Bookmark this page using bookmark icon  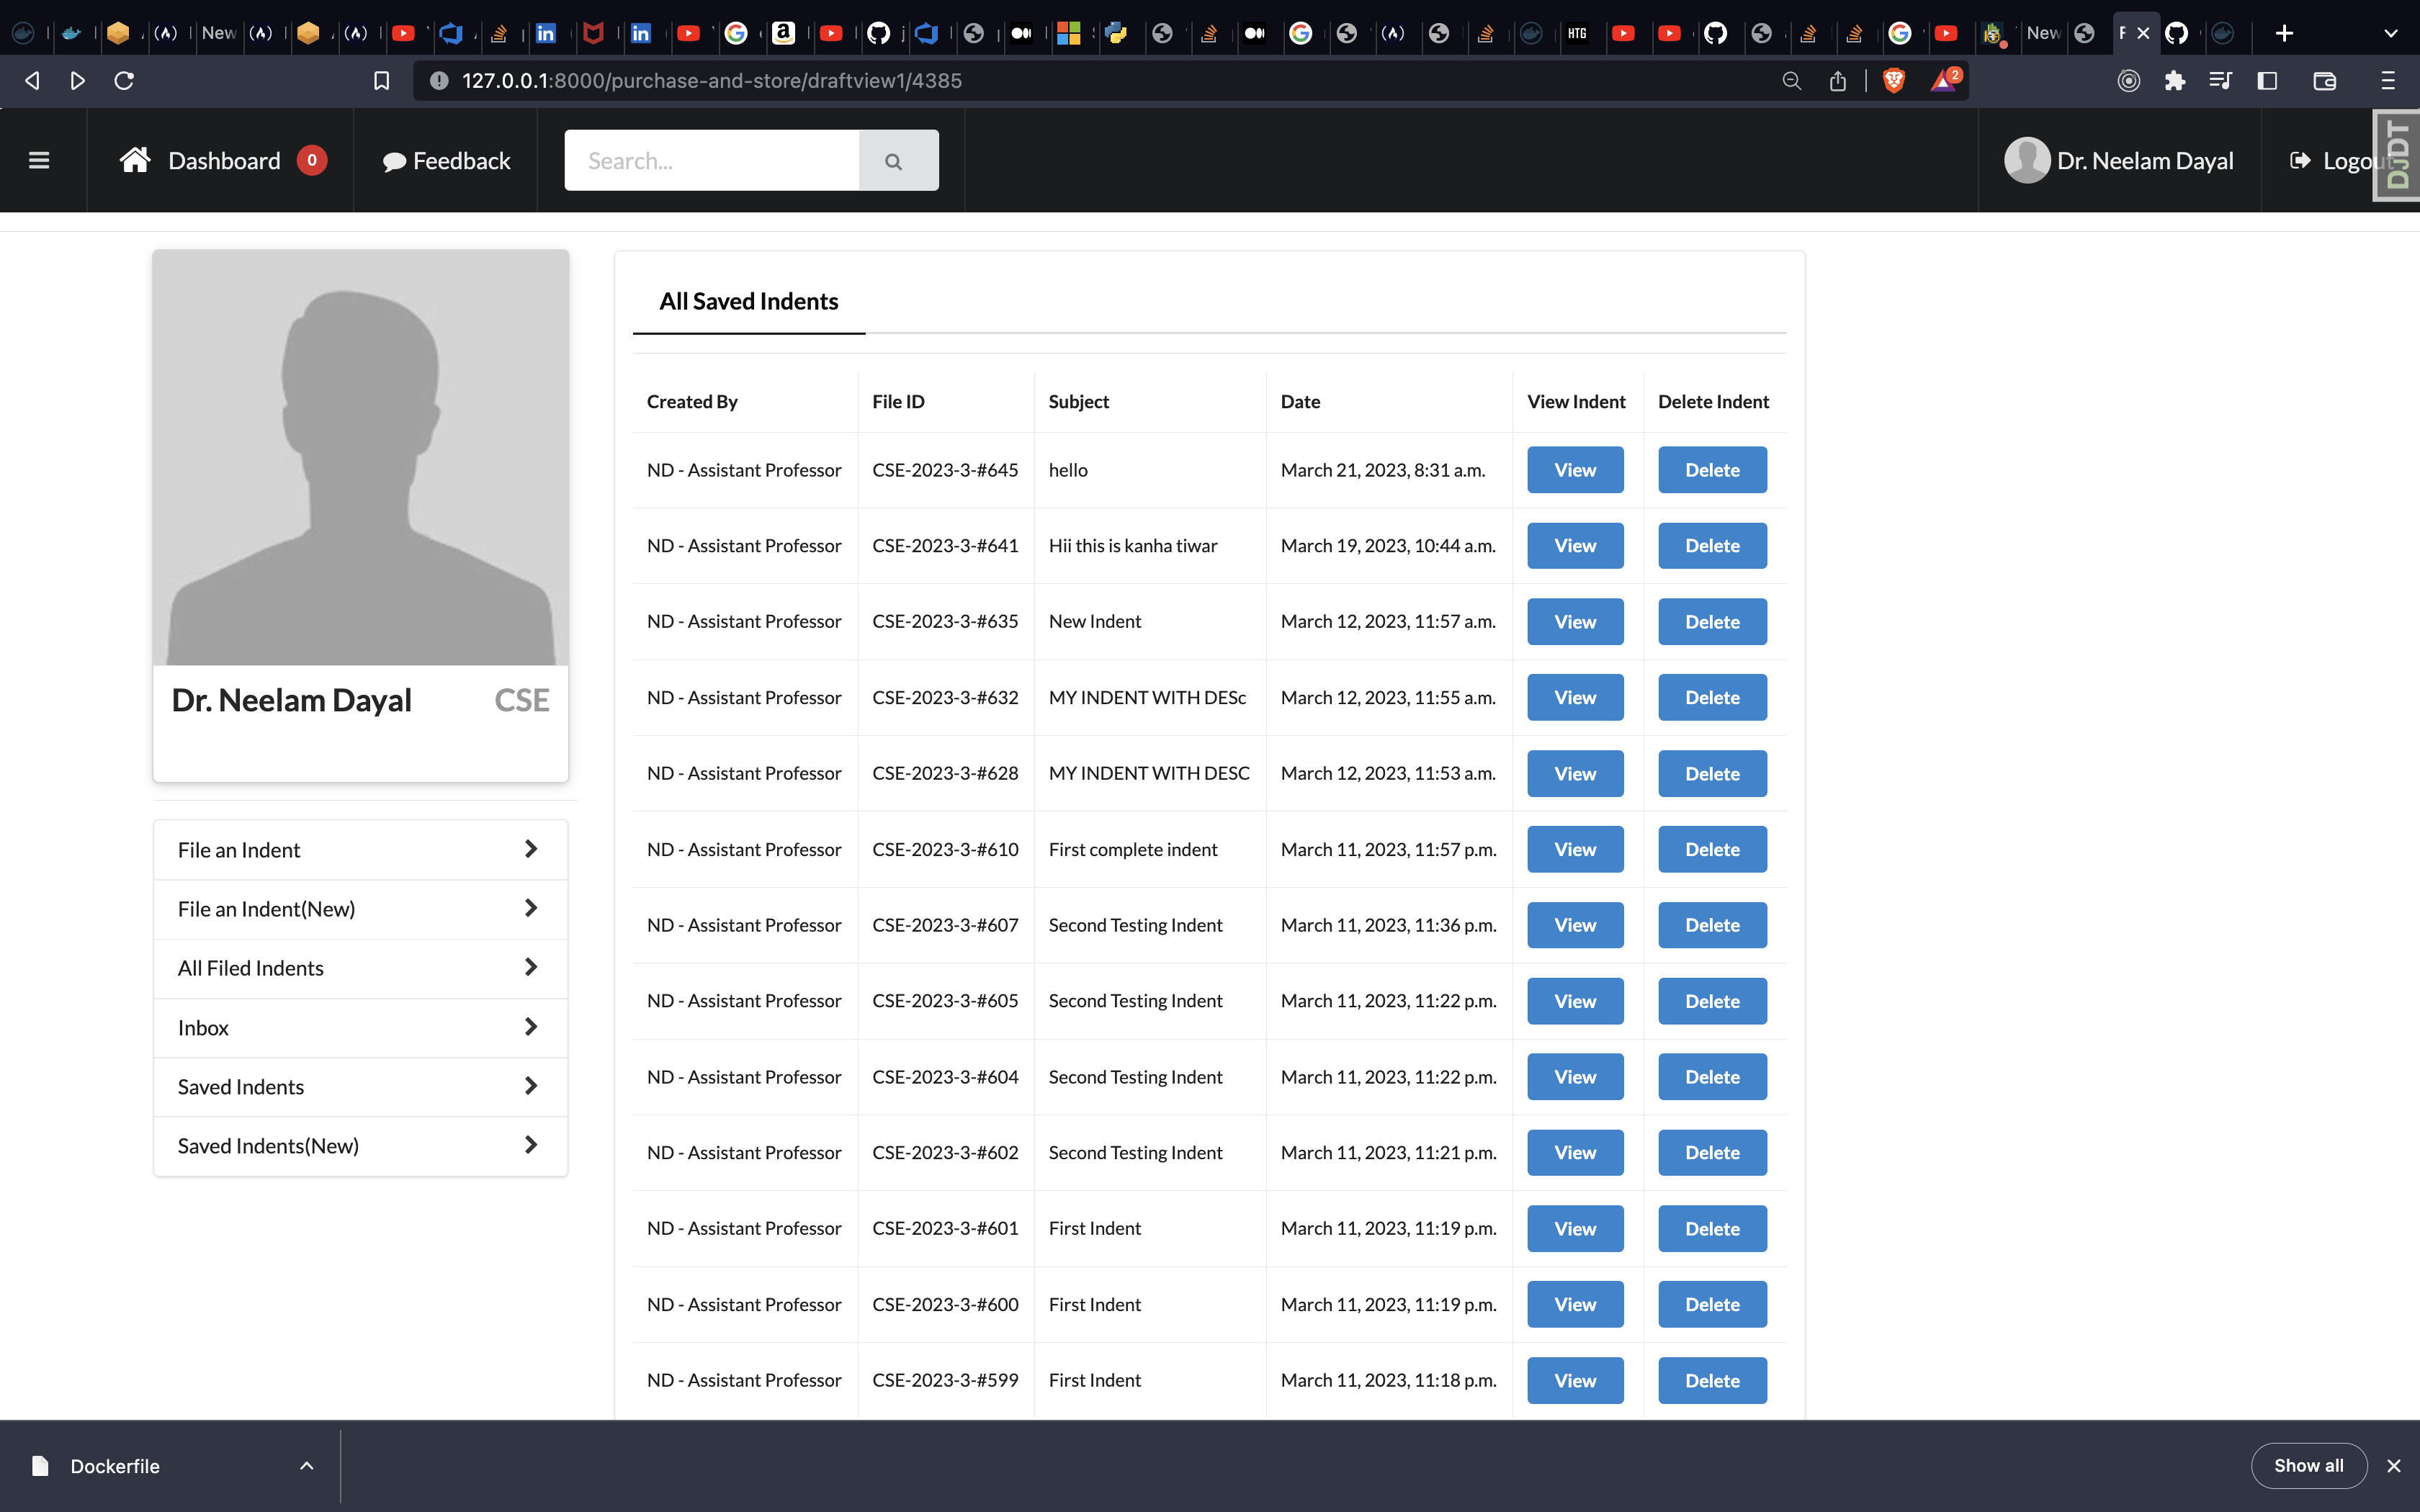381,81
